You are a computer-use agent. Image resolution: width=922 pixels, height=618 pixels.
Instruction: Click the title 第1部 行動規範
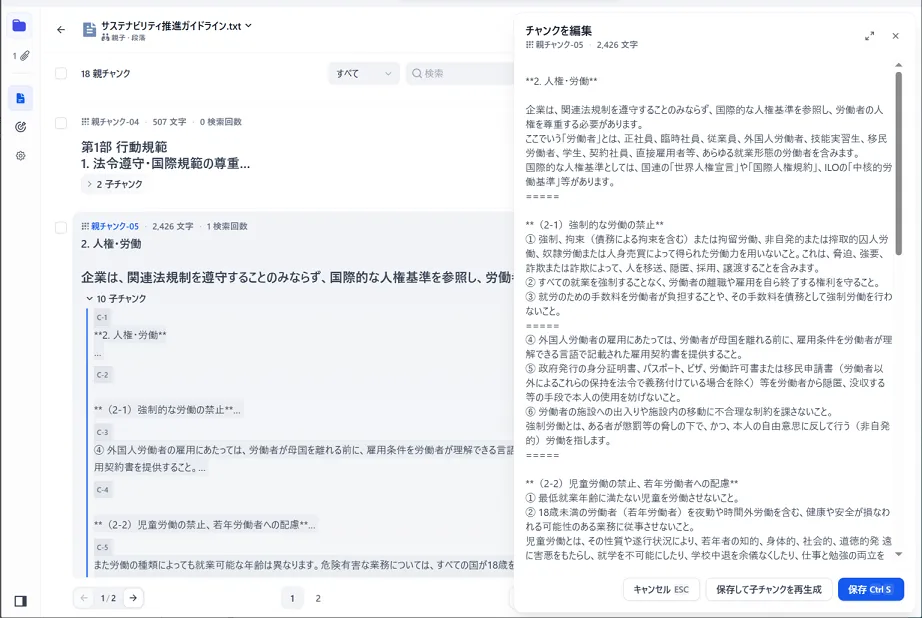[124, 146]
